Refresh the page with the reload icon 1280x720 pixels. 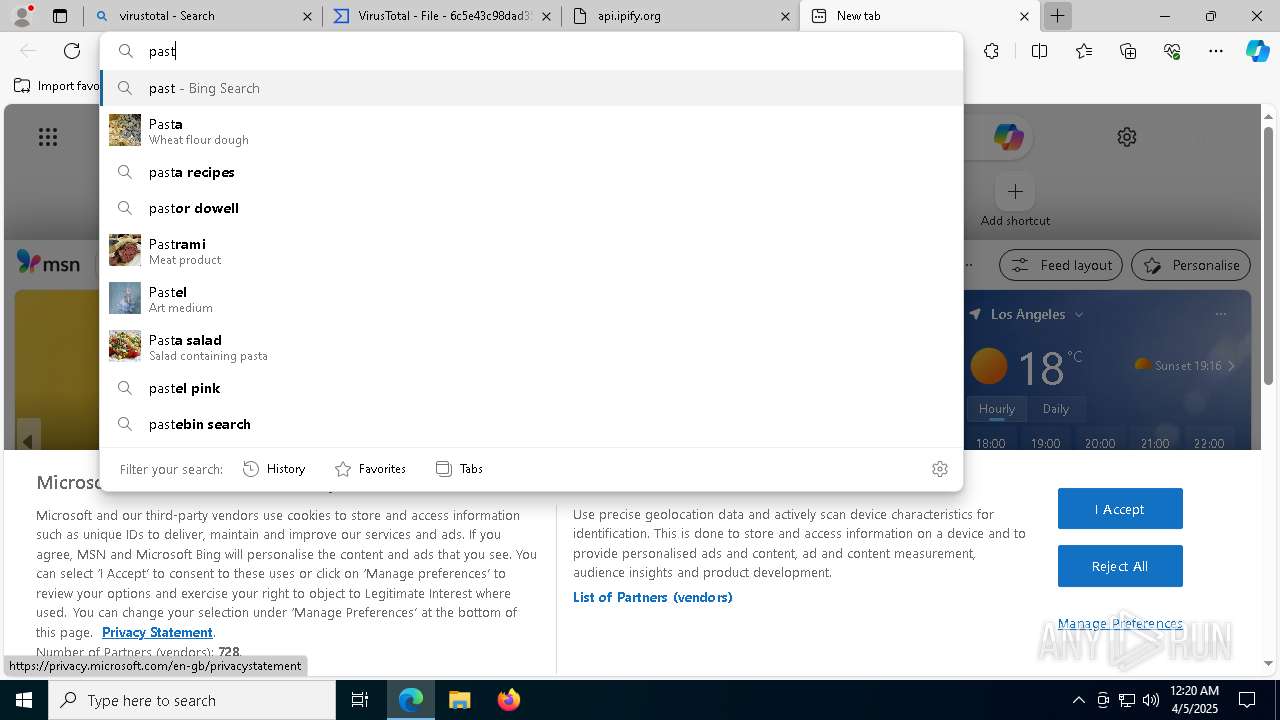[72, 51]
